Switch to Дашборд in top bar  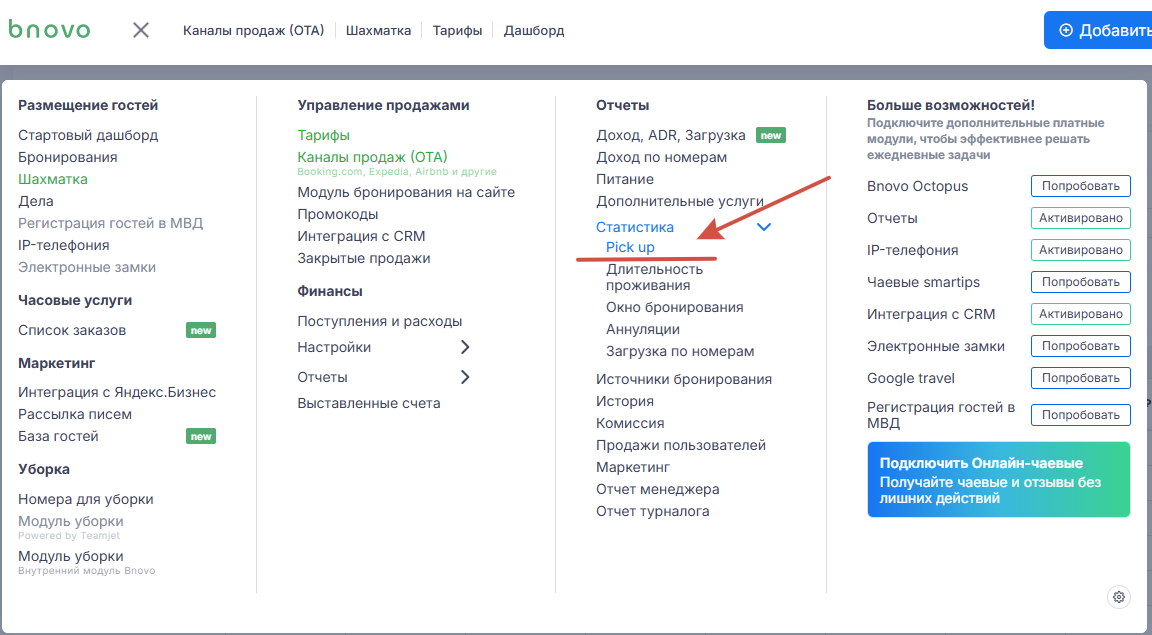tap(534, 30)
